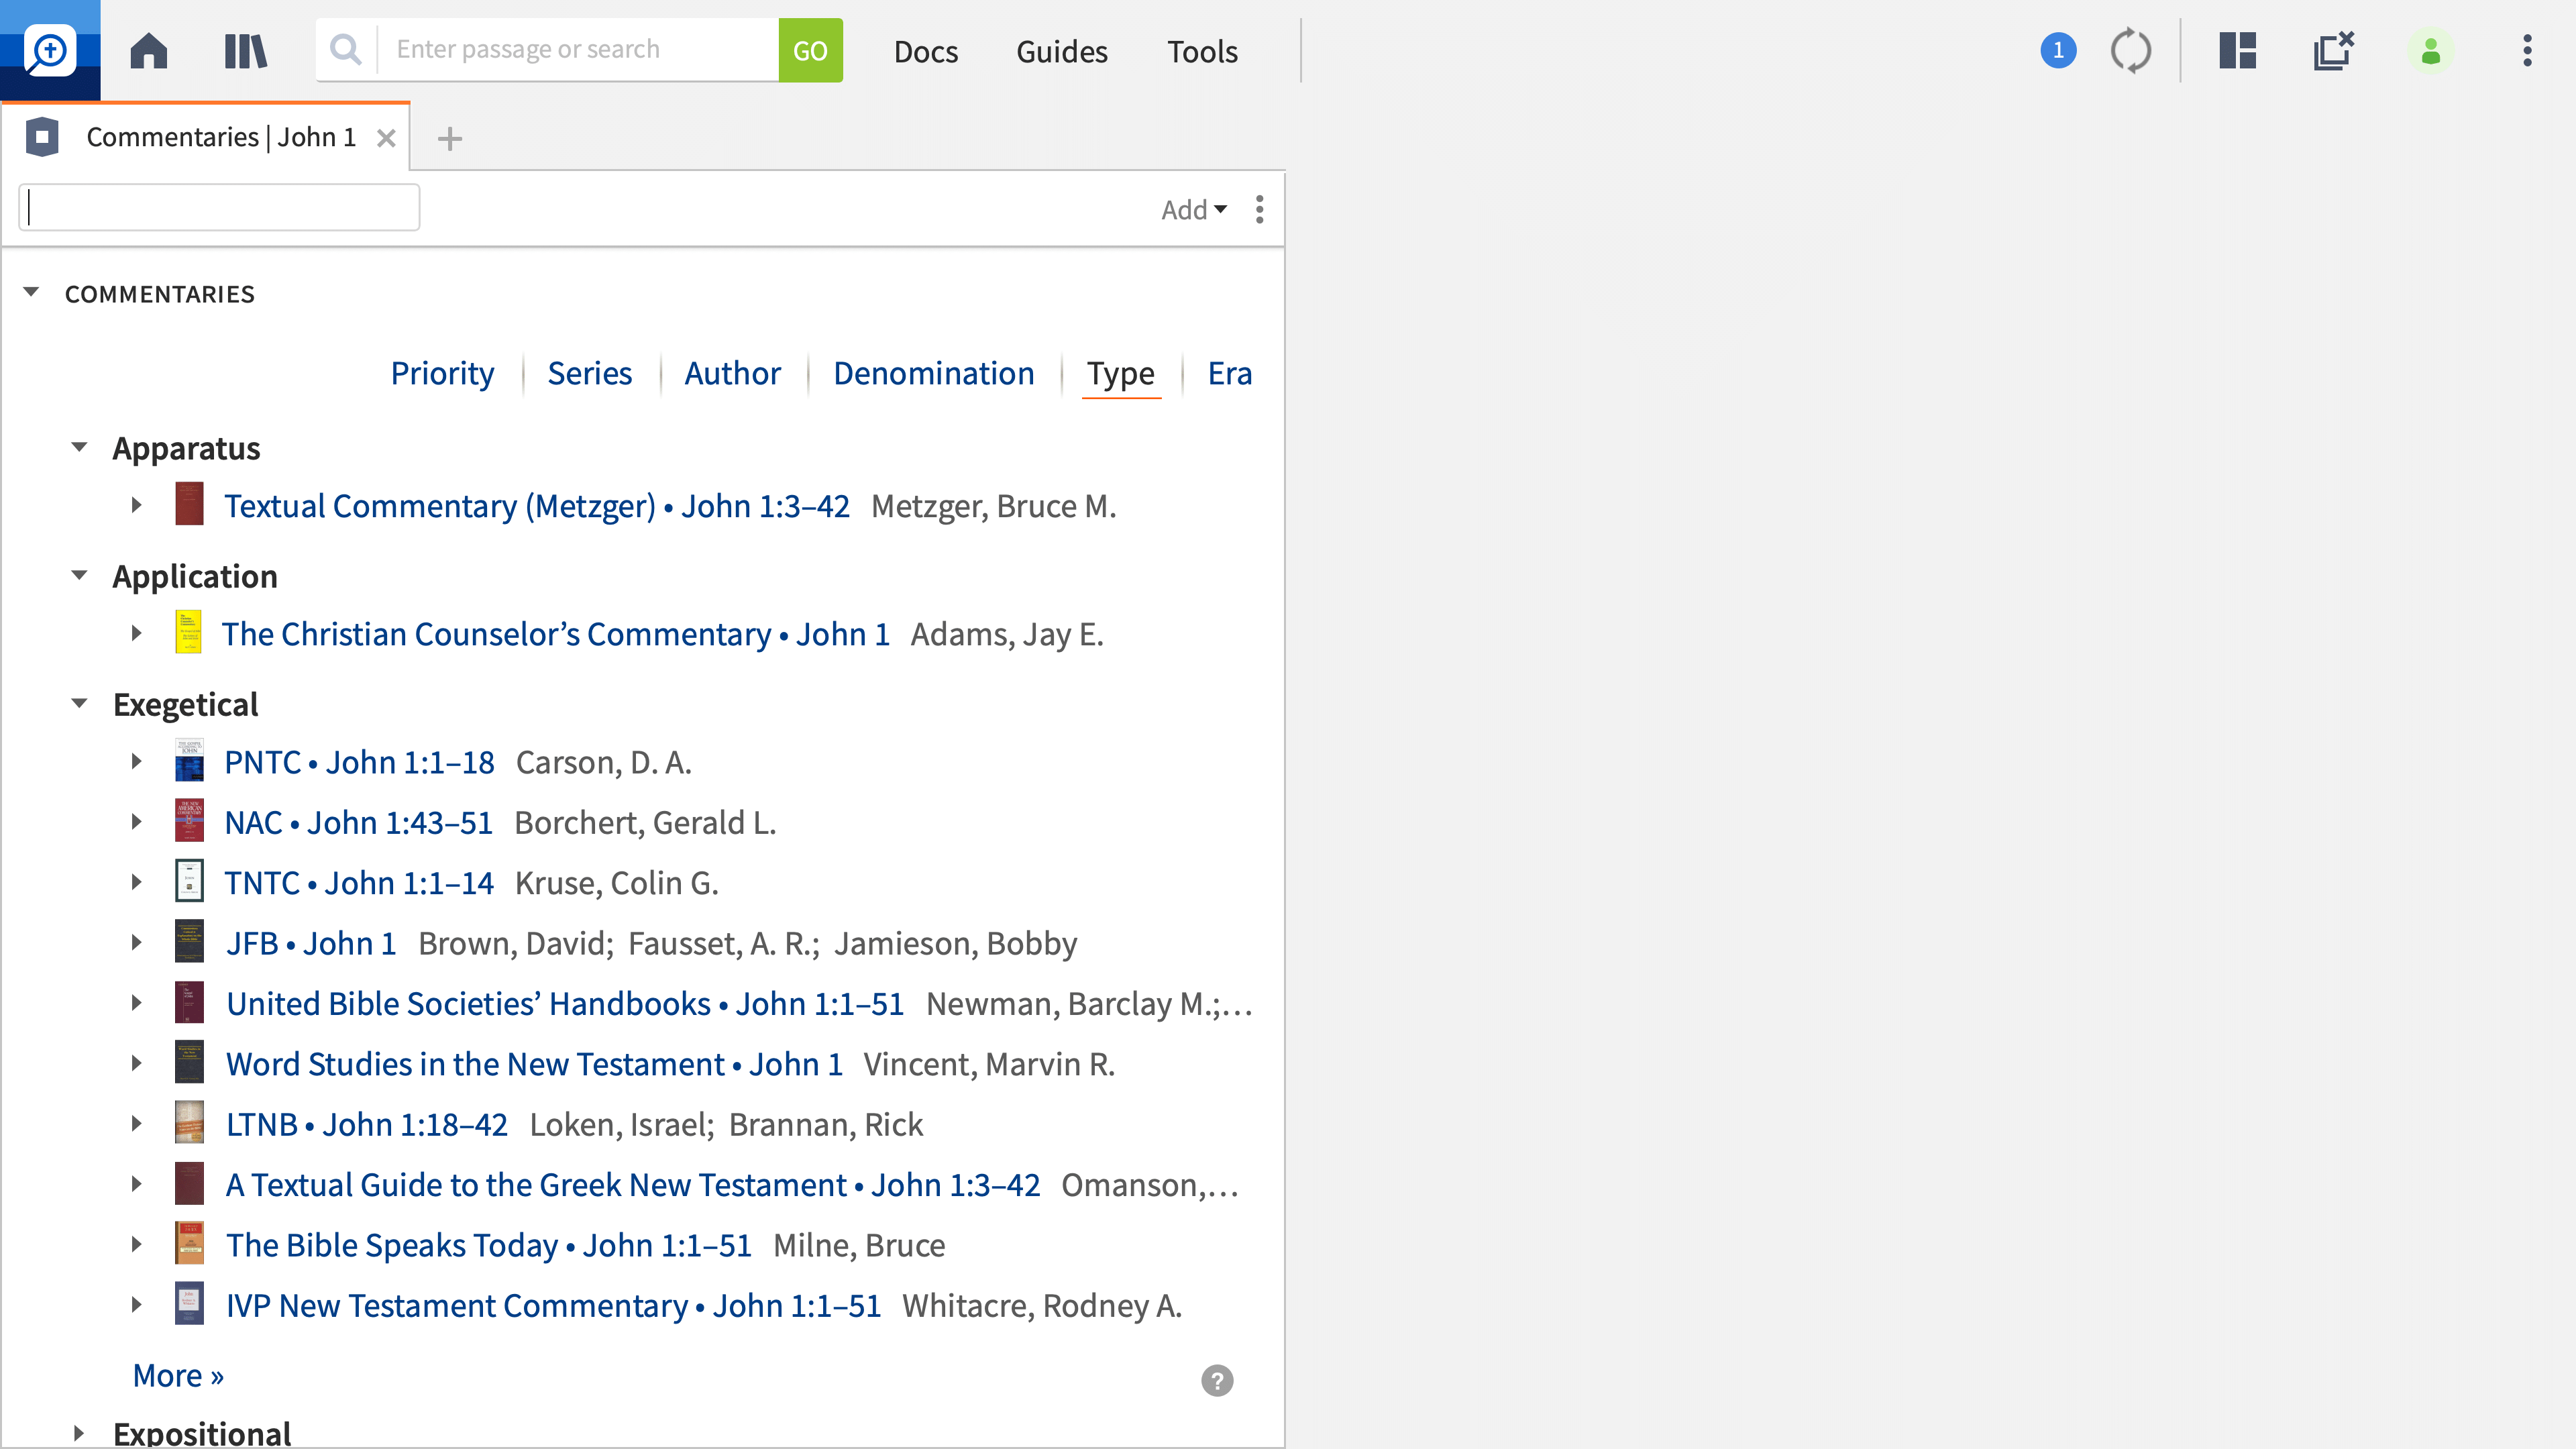Screen dimensions: 2576x1449
Task: Sort commentaries by Author
Action: (733, 373)
